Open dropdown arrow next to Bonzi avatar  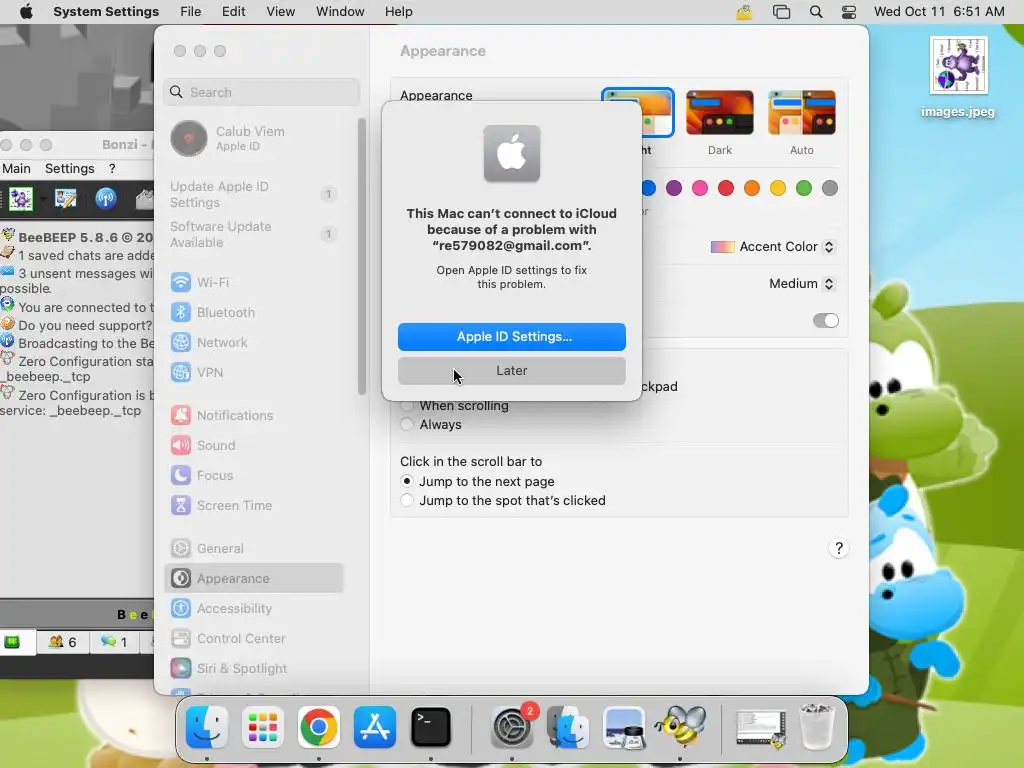coord(43,199)
